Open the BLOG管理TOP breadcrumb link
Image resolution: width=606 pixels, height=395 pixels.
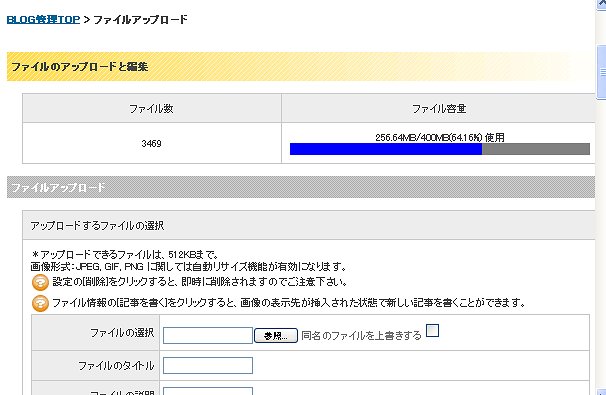(43, 19)
